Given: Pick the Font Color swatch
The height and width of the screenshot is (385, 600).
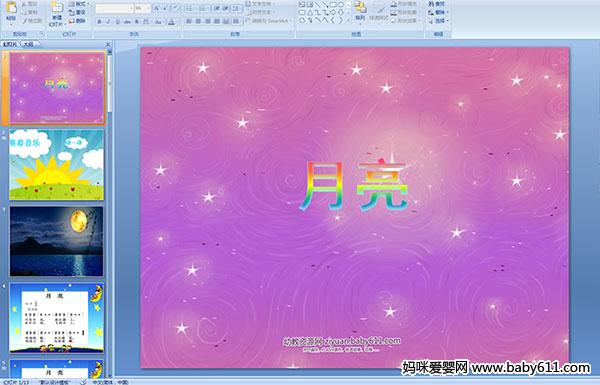Looking at the screenshot, I should pyautogui.click(x=171, y=22).
